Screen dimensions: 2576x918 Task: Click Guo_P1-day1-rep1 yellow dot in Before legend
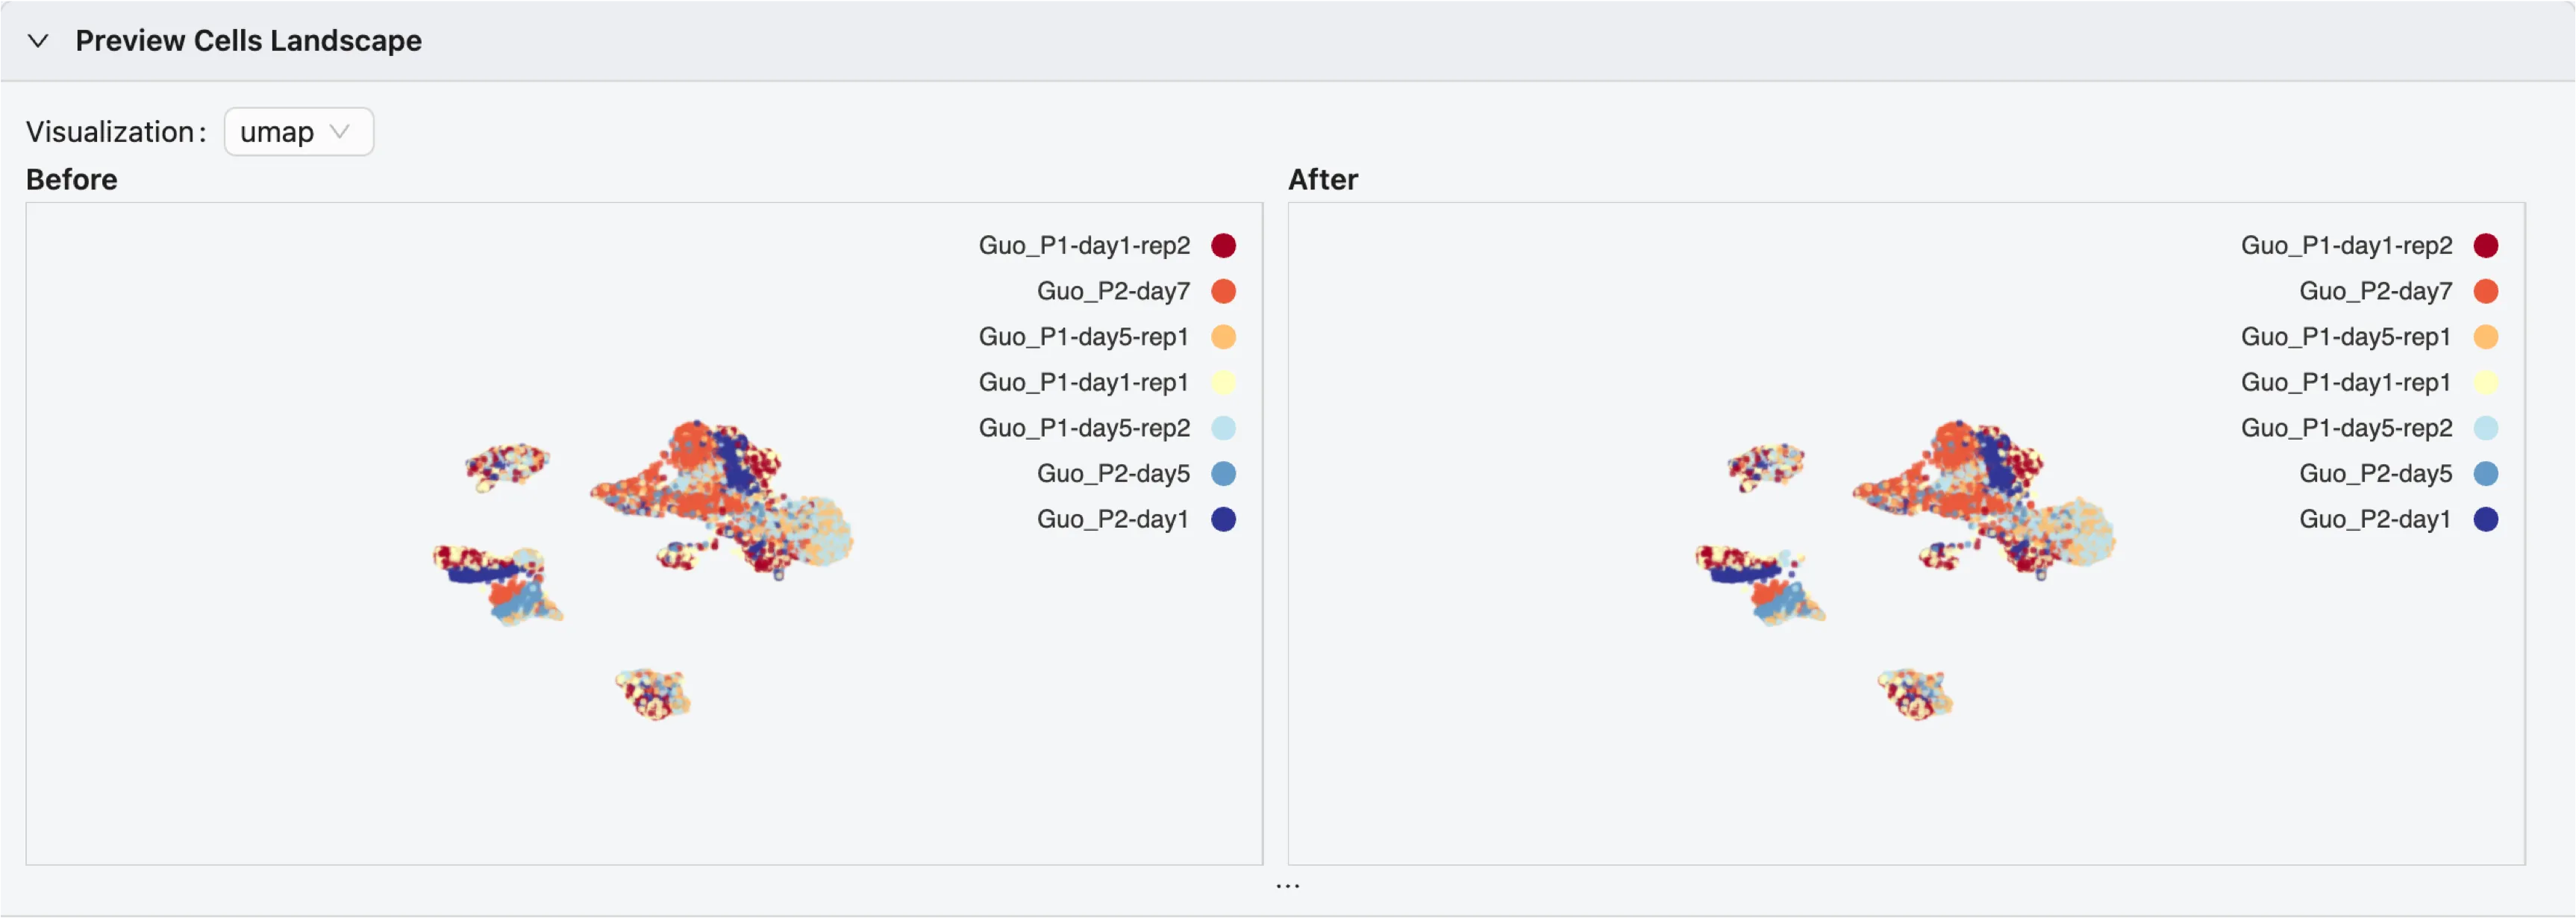point(1223,382)
